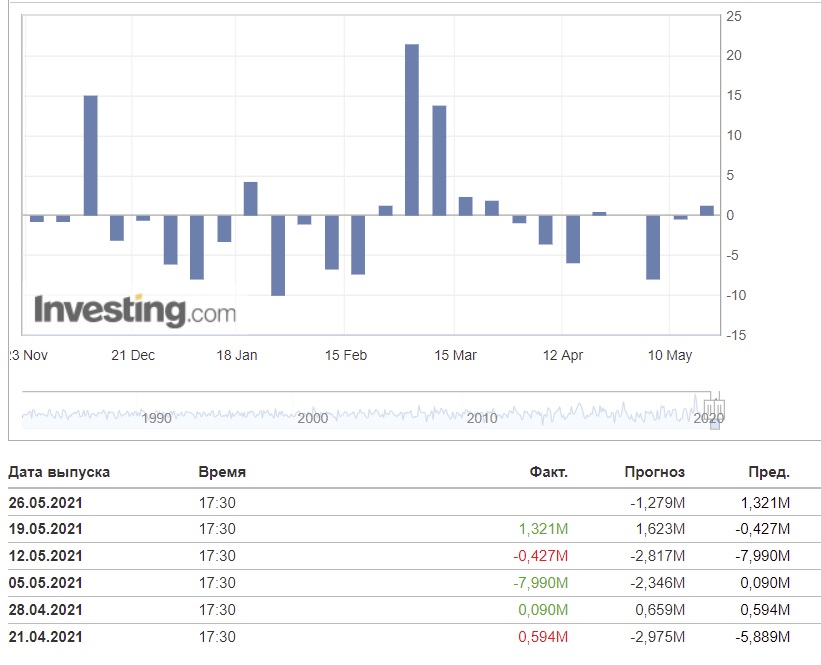The width and height of the screenshot is (821, 665).
Task: Click the red -0,427M actual value
Action: (x=541, y=556)
